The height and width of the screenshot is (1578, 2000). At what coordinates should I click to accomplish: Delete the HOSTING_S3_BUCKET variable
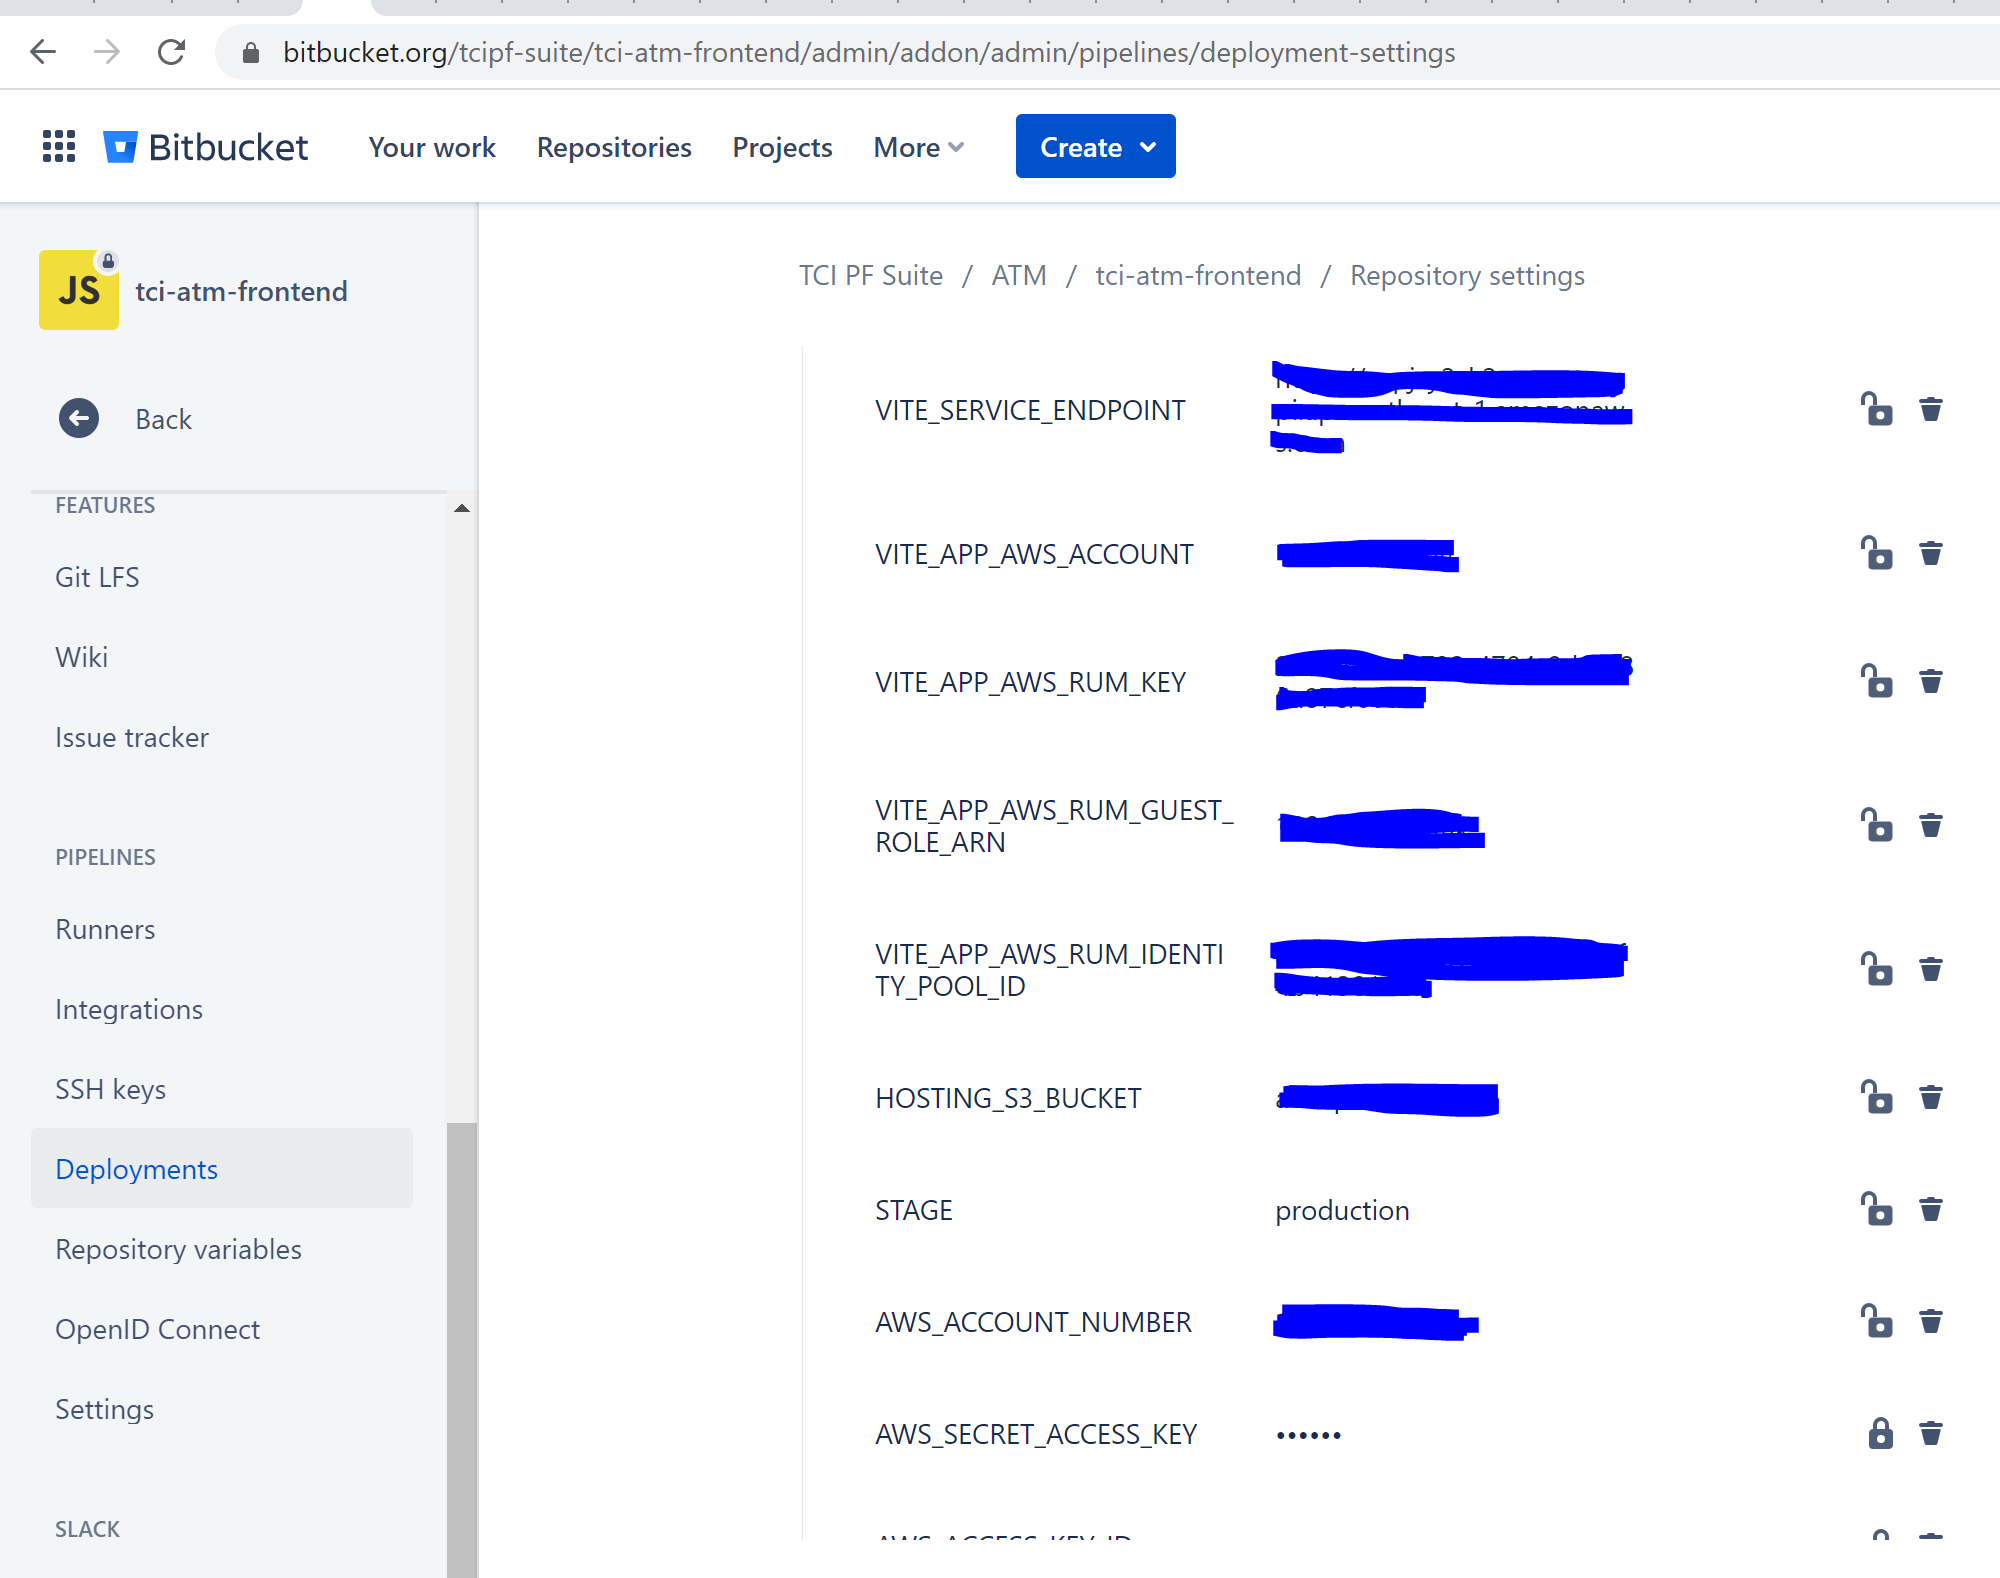click(1930, 1098)
